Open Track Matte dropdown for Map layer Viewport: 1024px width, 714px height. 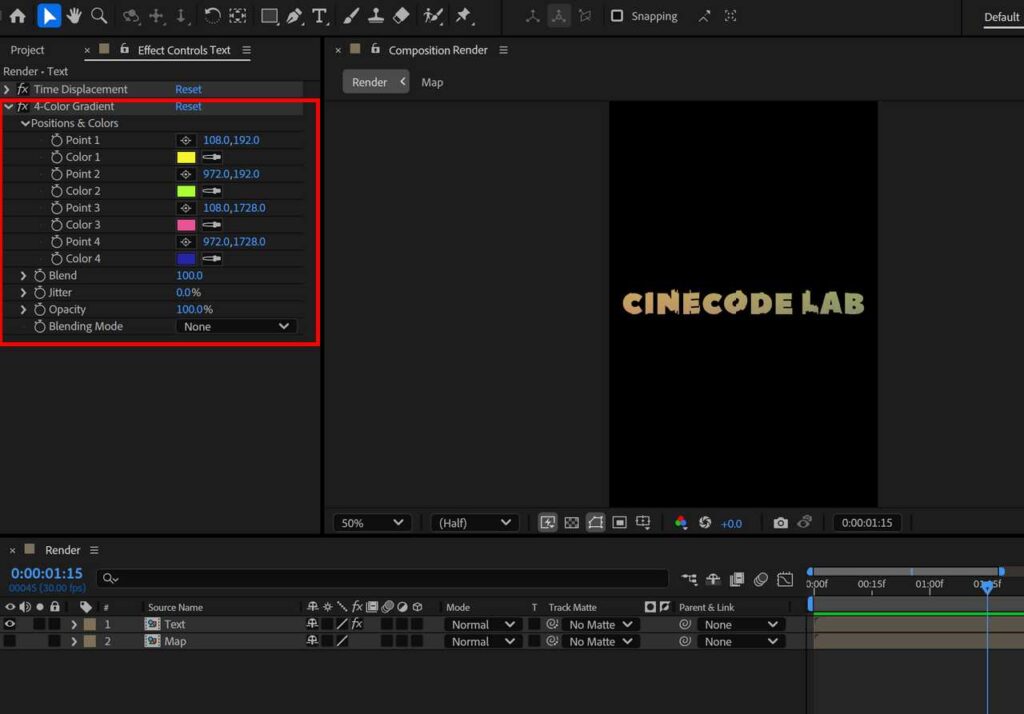pos(600,641)
